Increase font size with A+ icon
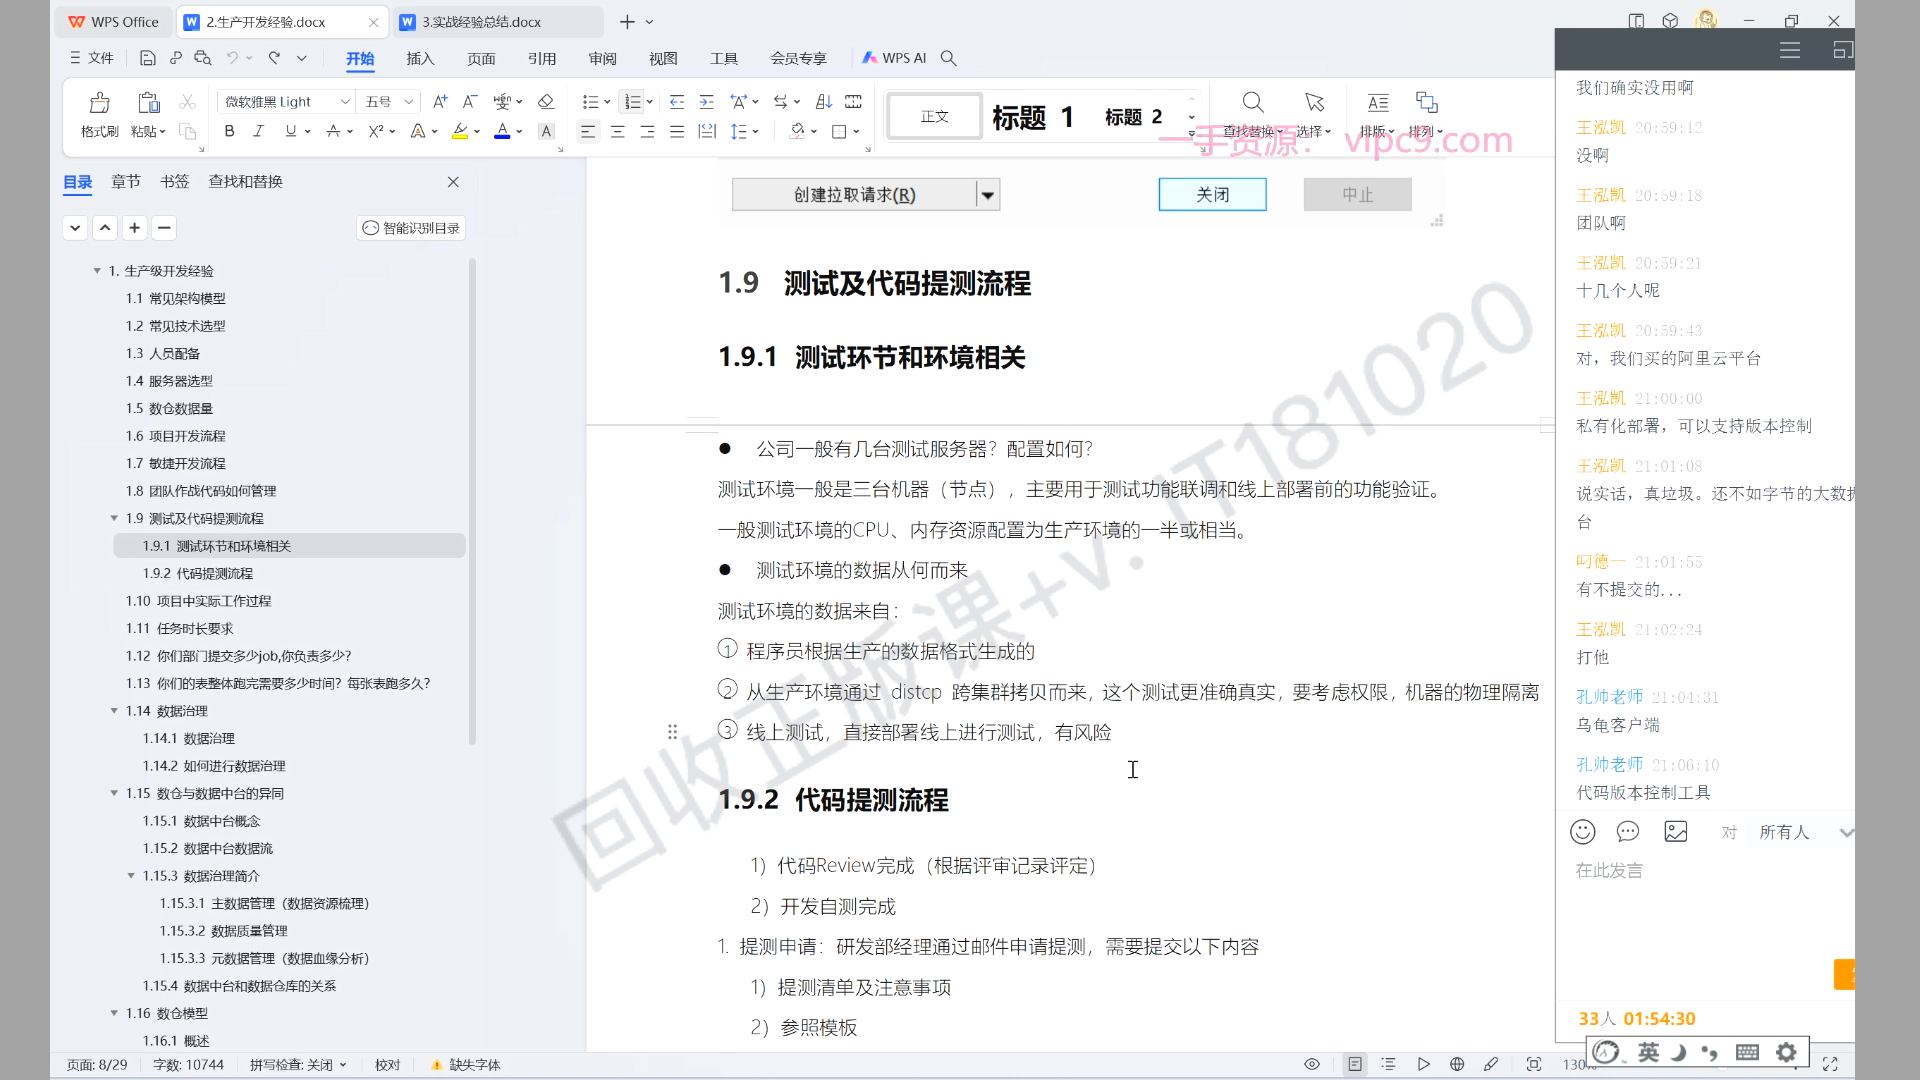This screenshot has width=1920, height=1080. tap(440, 102)
